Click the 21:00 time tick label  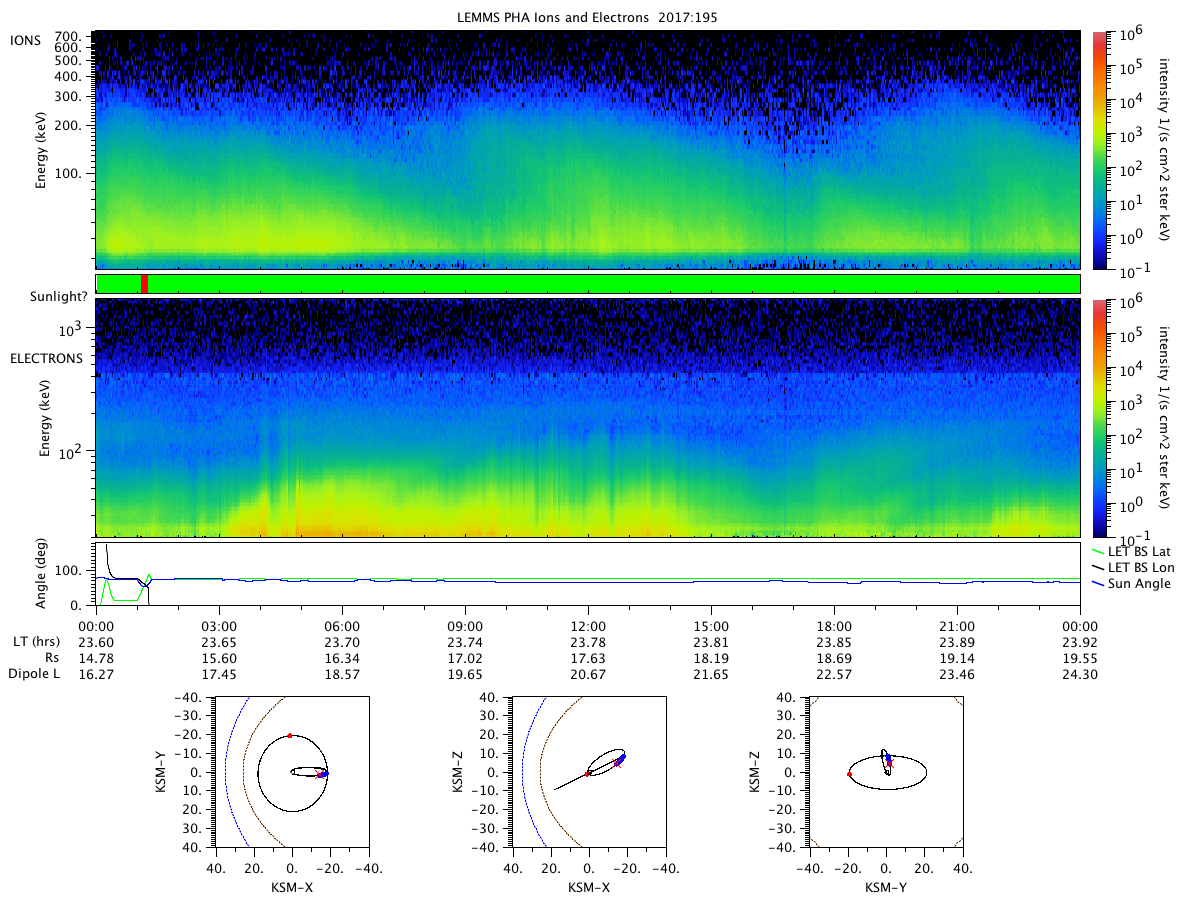[957, 625]
